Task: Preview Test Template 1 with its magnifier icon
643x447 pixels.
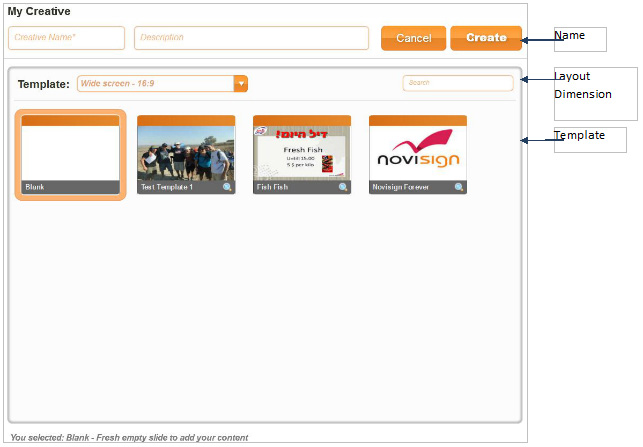Action: pos(227,187)
